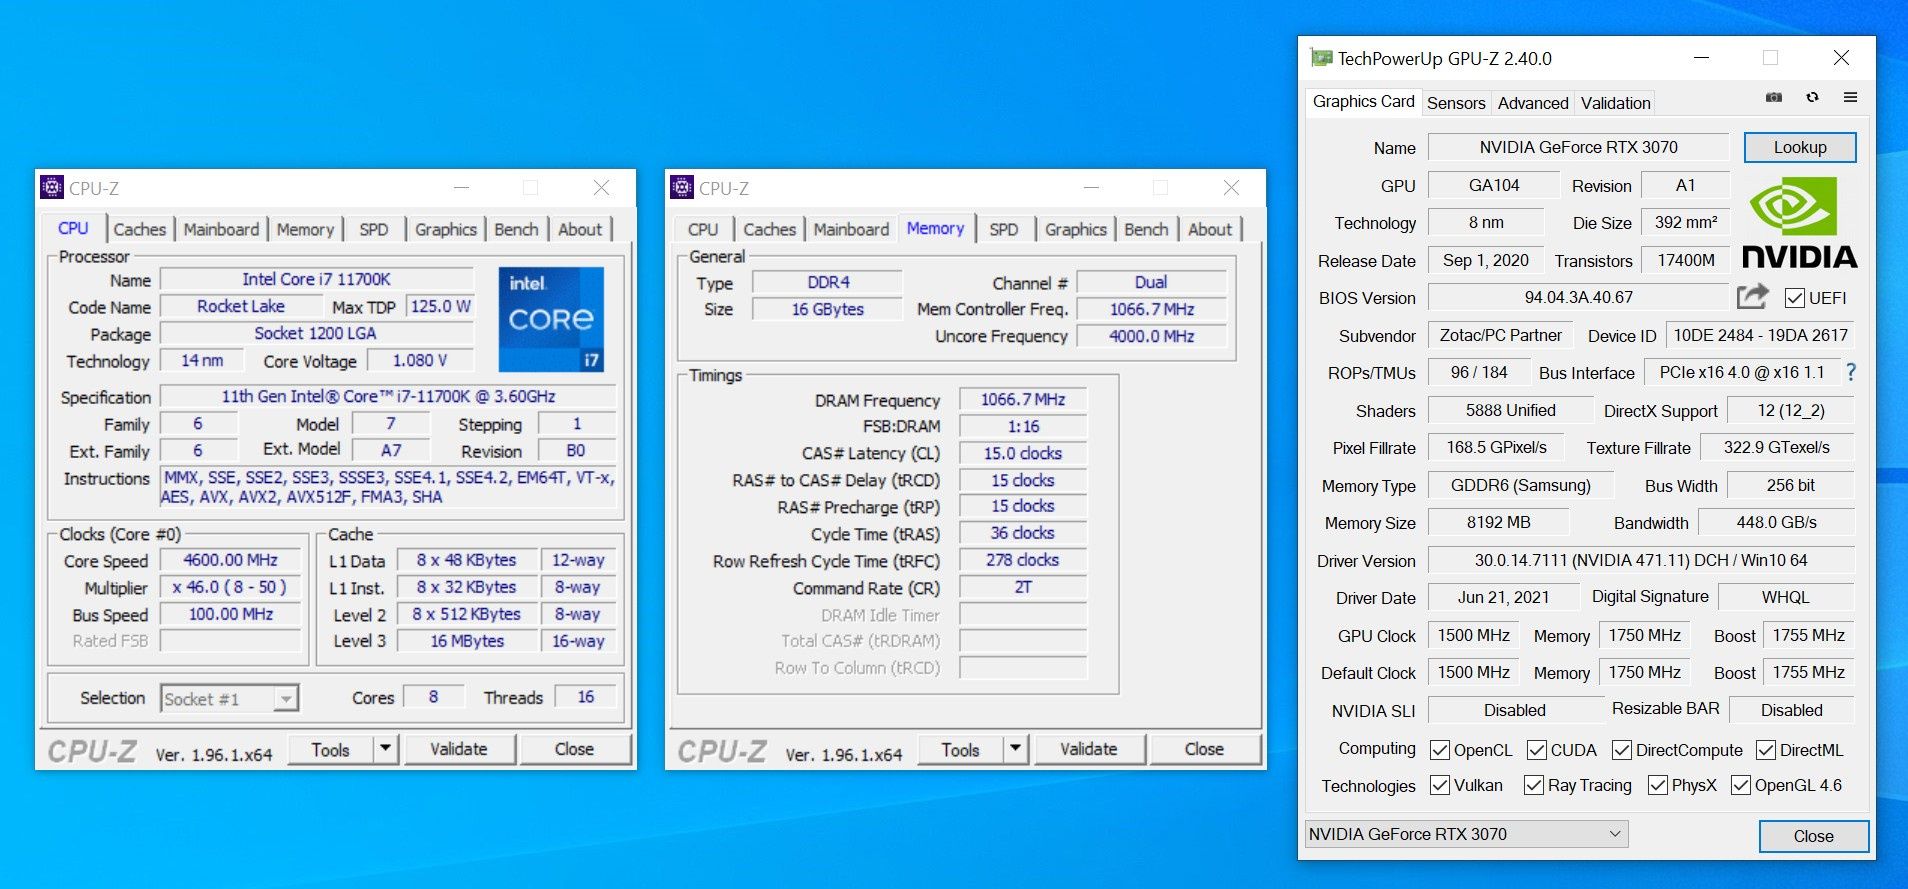Toggle the DirectCompute checkbox
The image size is (1908, 889).
[x=1622, y=750]
